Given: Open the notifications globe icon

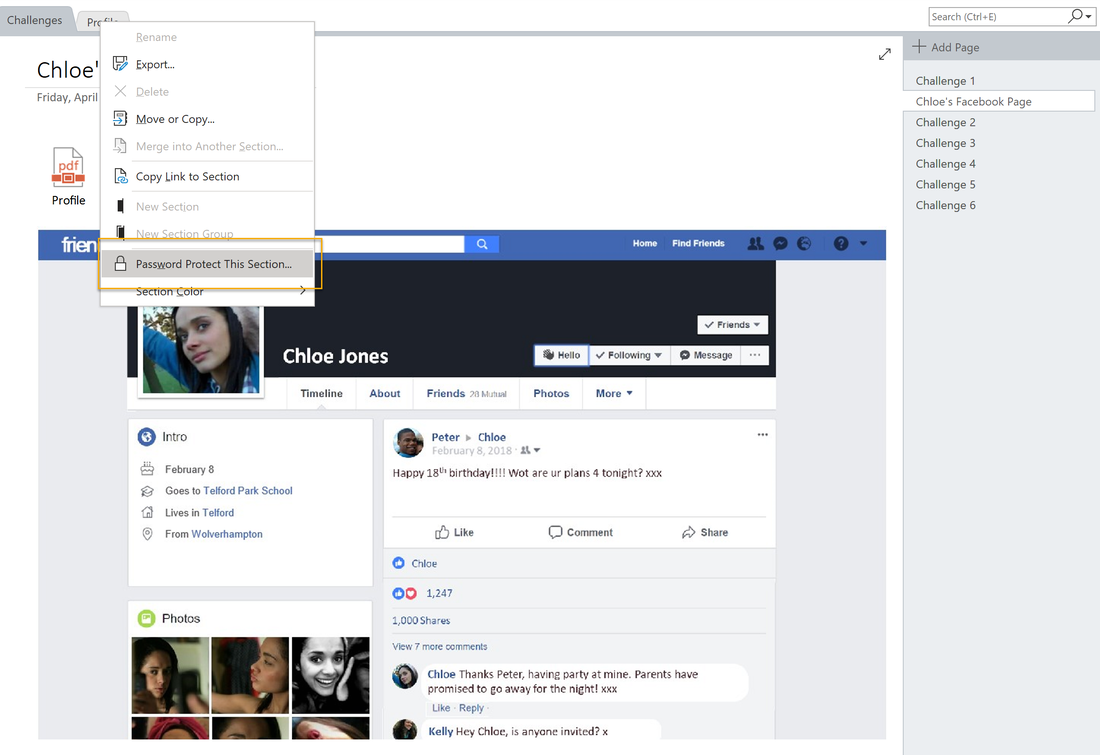Looking at the screenshot, I should point(804,243).
